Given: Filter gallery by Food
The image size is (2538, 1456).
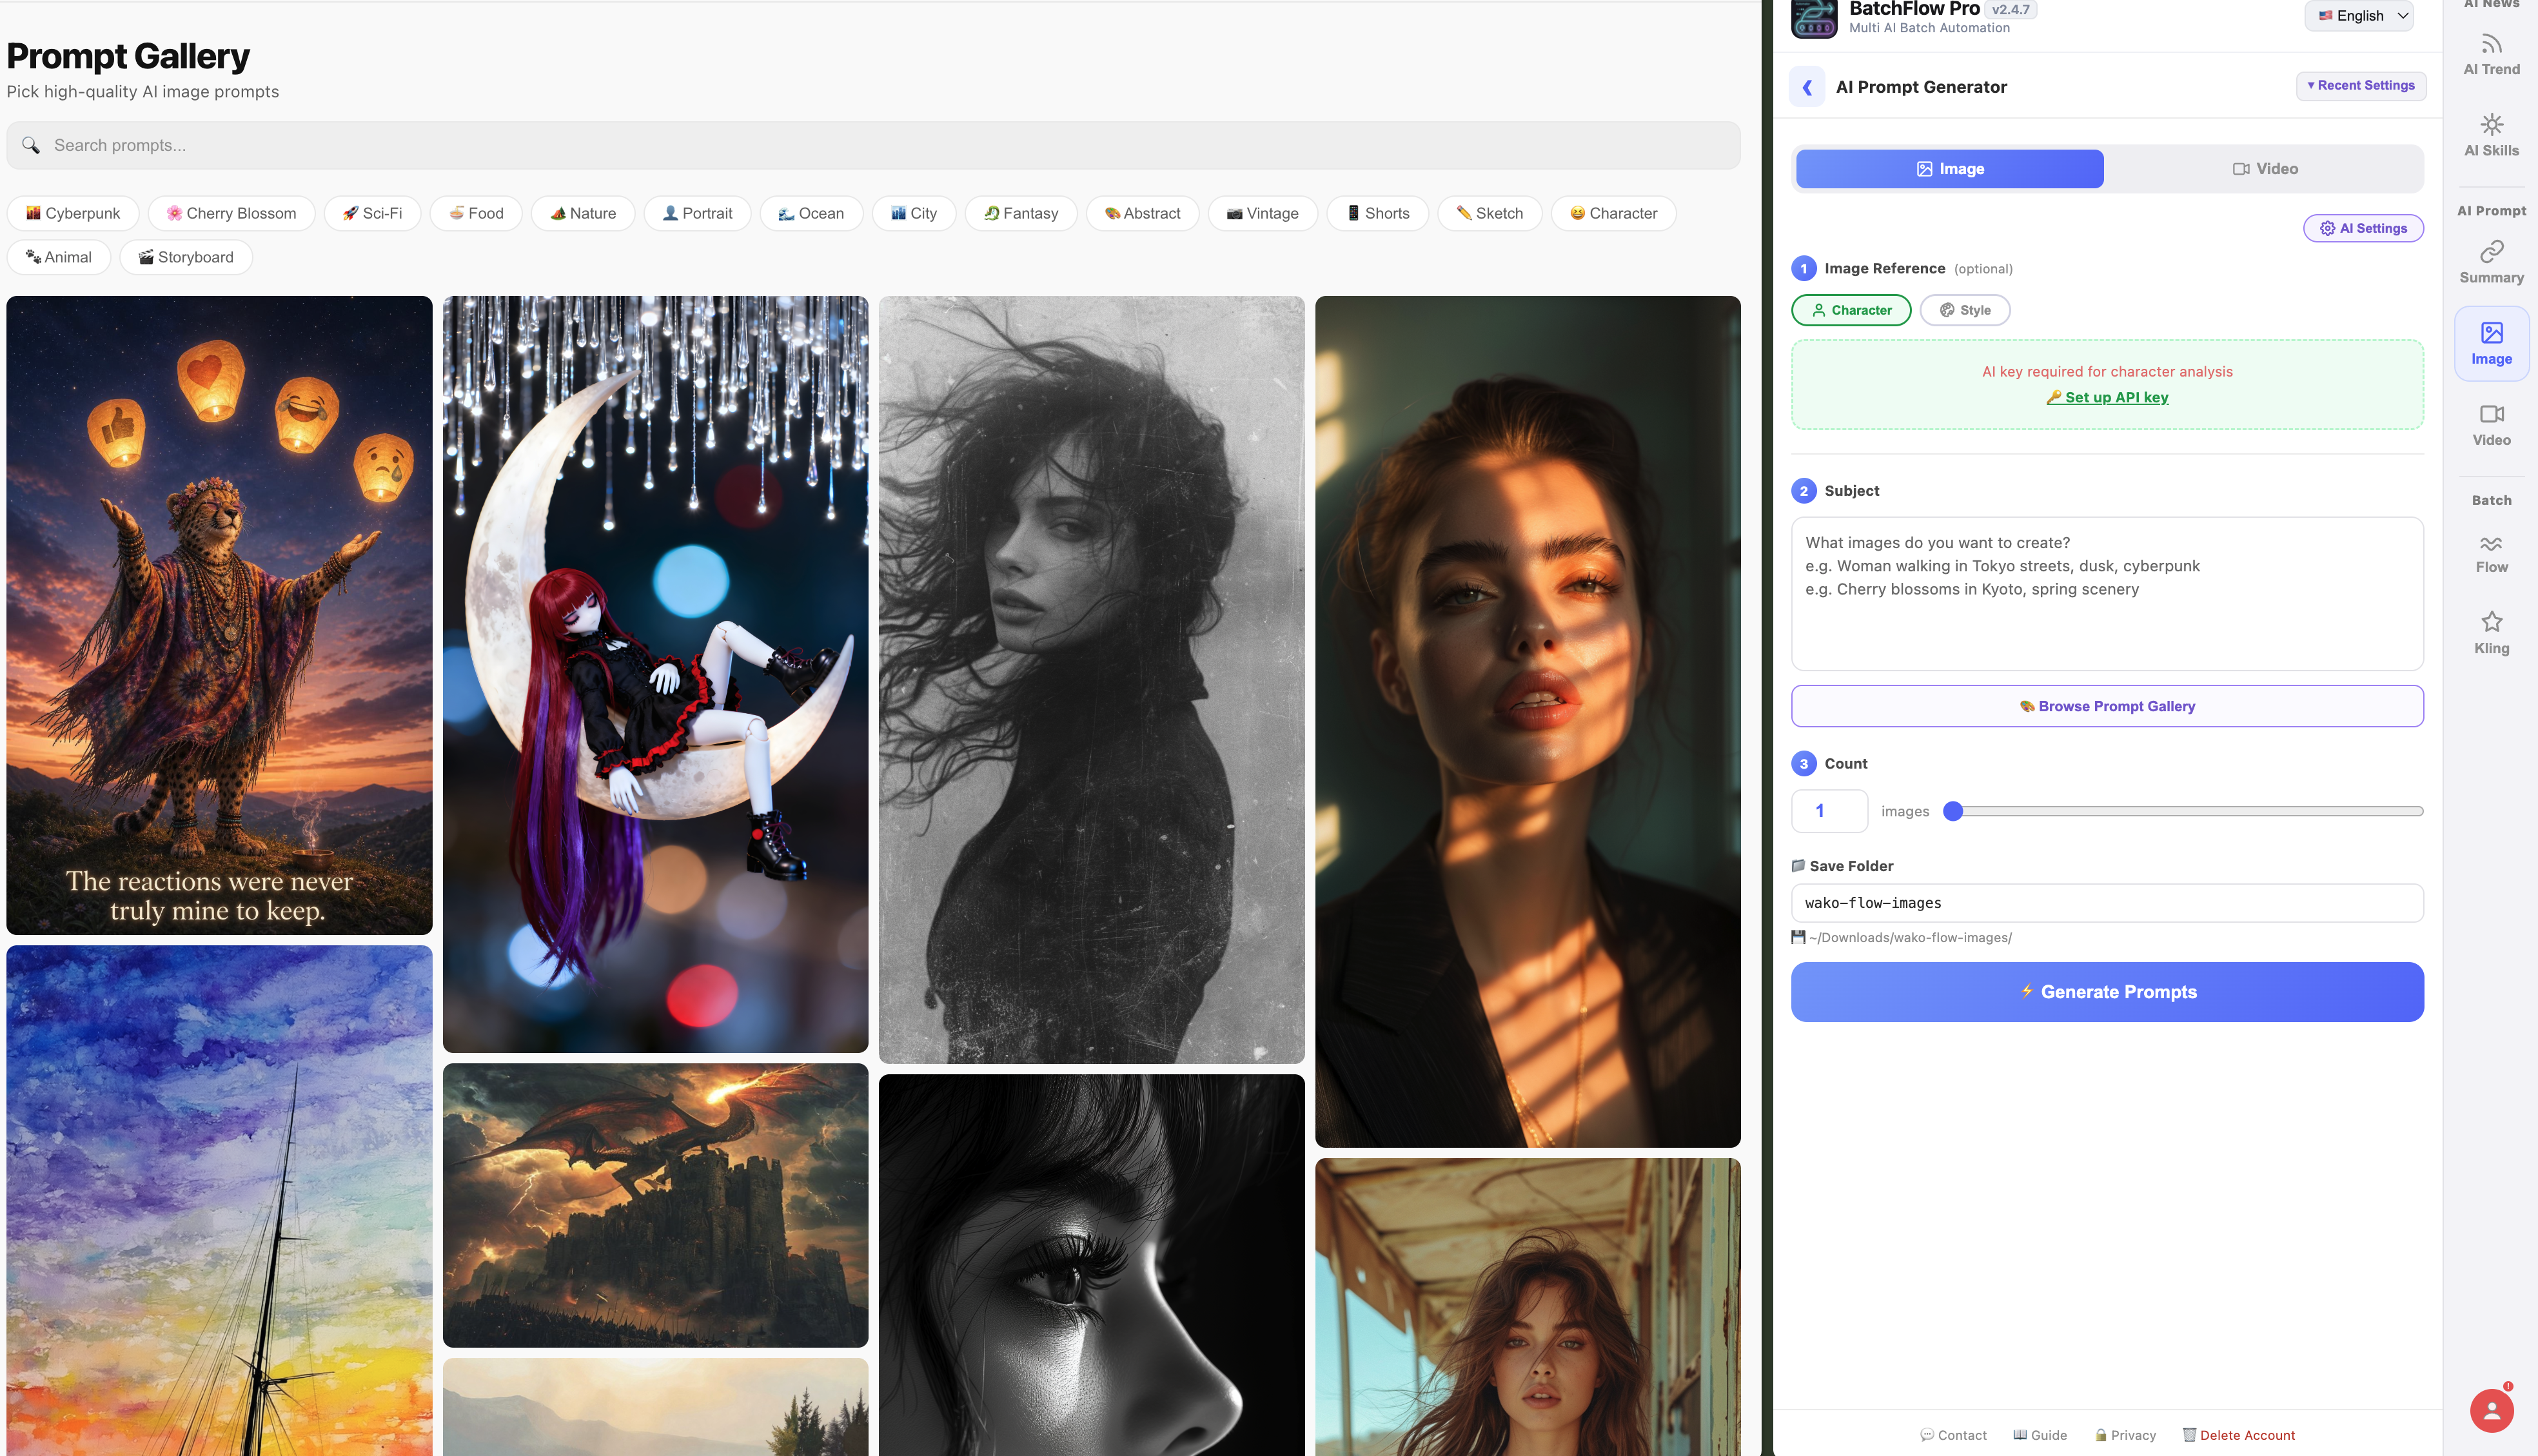Looking at the screenshot, I should (476, 213).
